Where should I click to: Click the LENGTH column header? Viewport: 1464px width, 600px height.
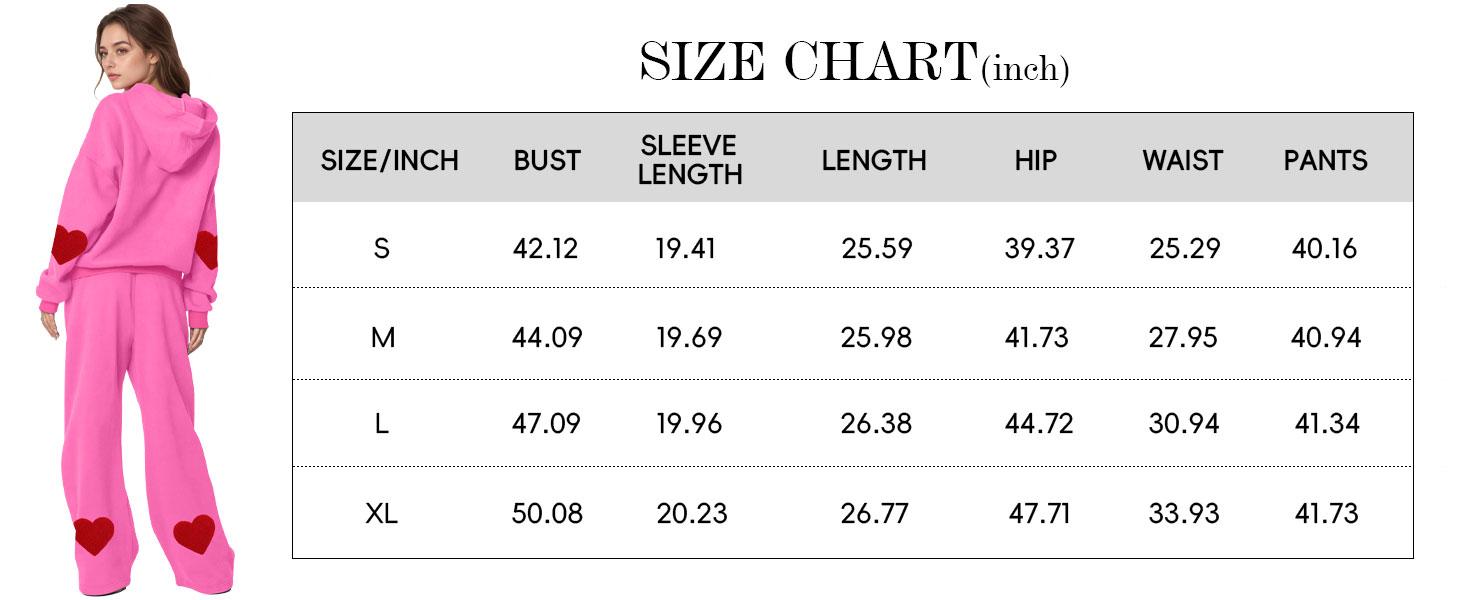[874, 160]
